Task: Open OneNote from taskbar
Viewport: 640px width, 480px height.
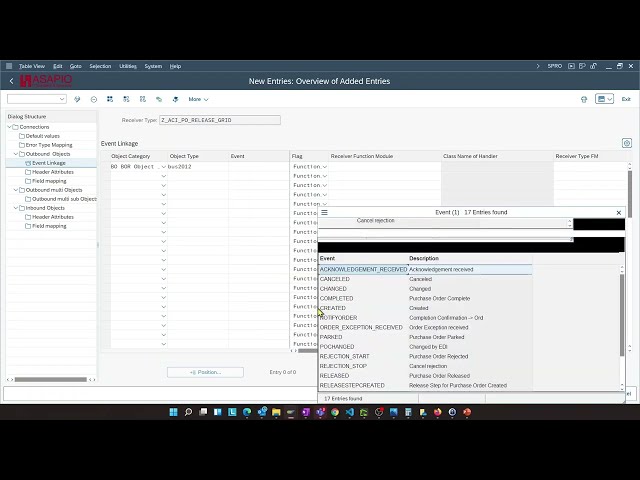Action: click(305, 412)
